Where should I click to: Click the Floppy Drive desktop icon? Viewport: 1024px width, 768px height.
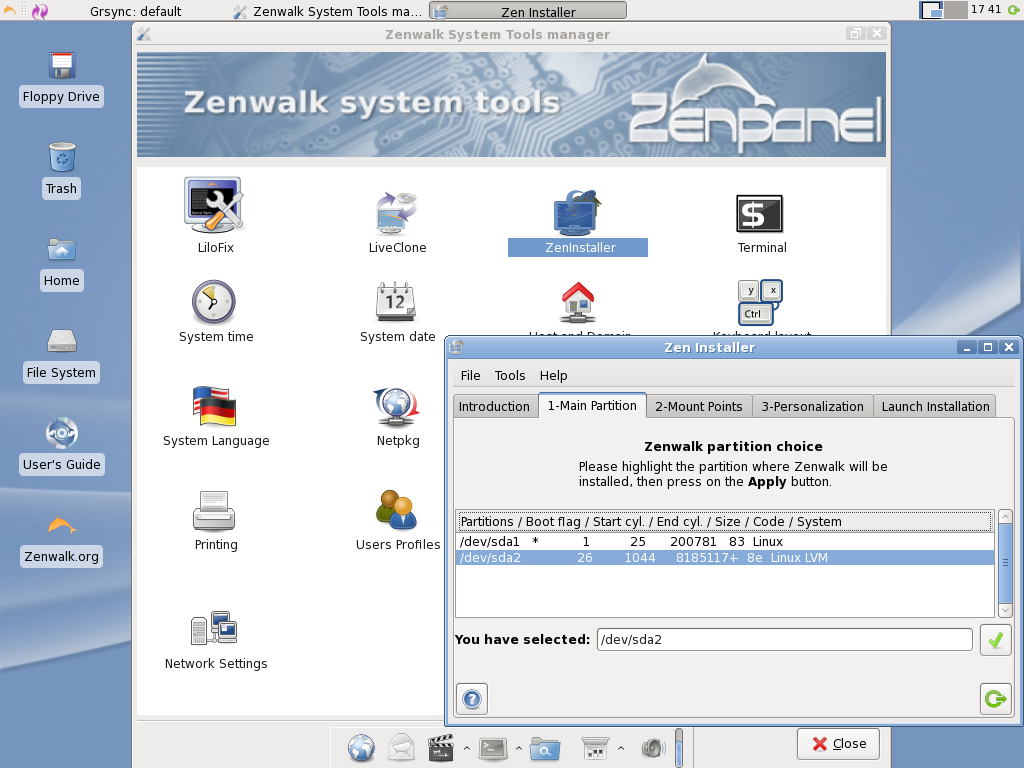tap(61, 65)
